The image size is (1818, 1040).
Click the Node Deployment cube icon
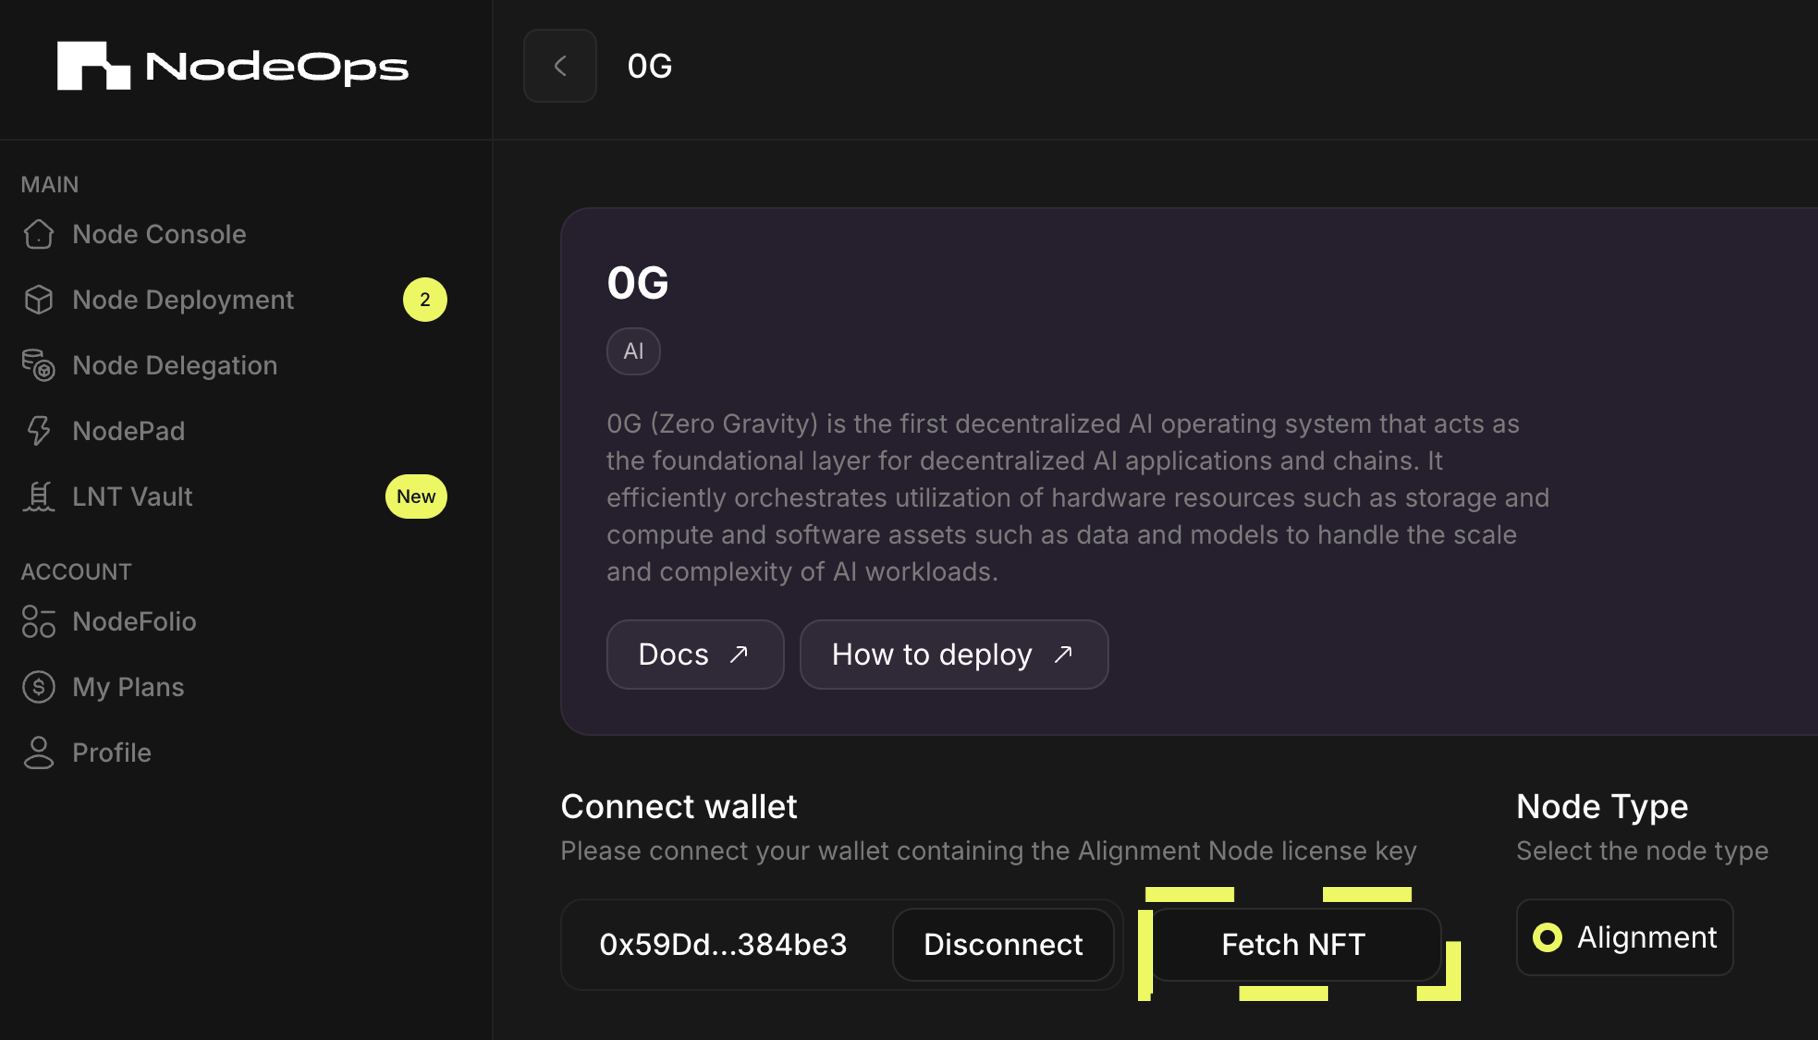tap(39, 299)
